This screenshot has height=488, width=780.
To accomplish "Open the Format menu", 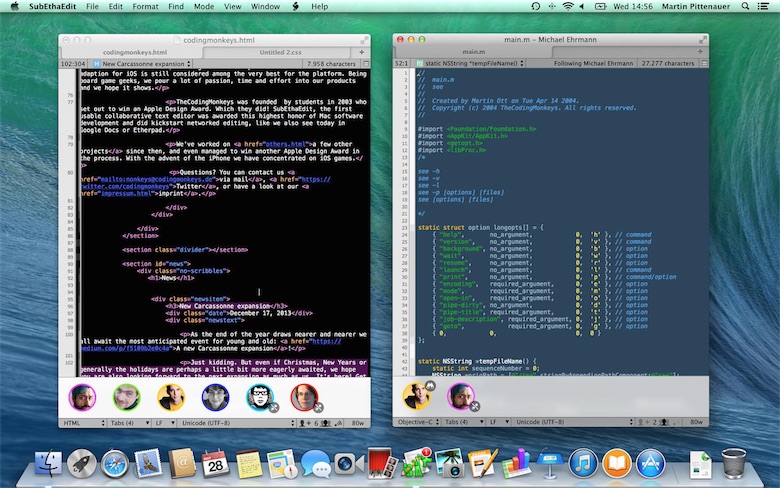I will pos(145,6).
